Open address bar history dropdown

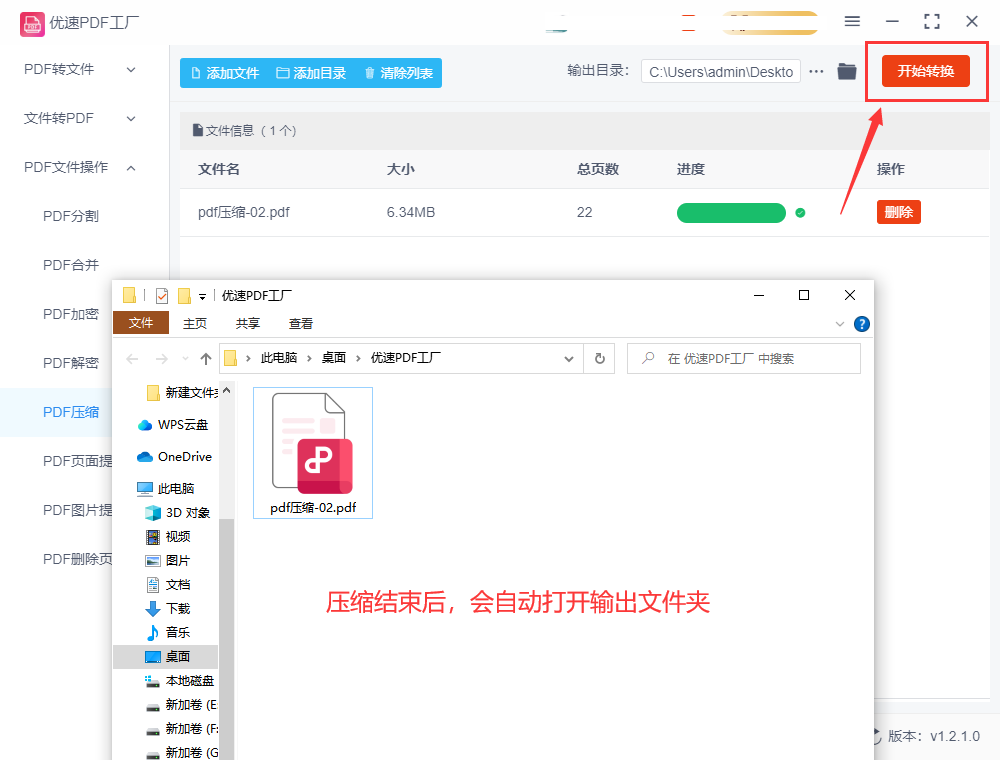pyautogui.click(x=569, y=359)
